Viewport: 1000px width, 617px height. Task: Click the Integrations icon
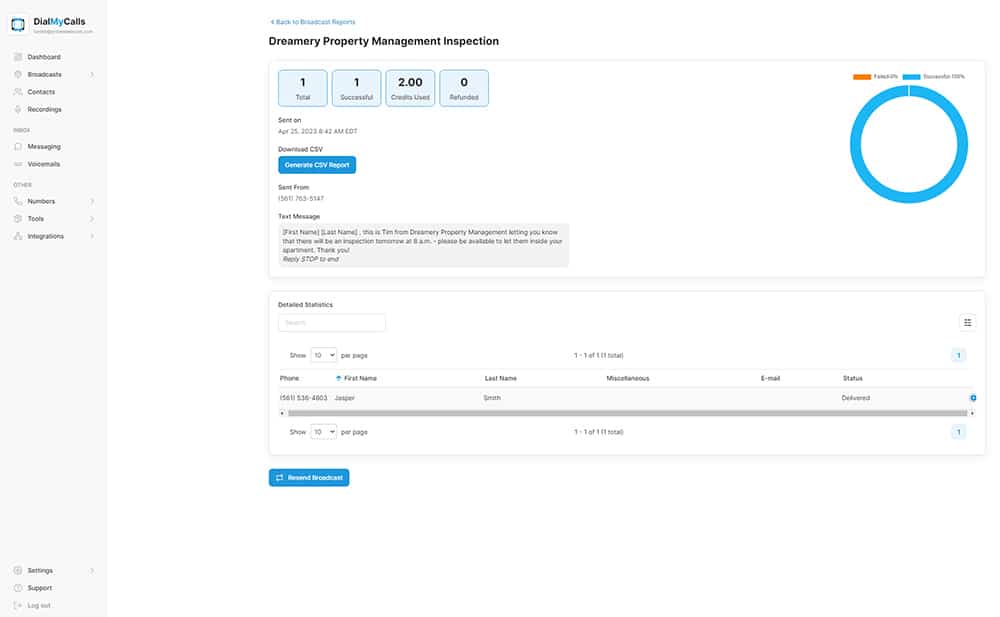pos(18,236)
